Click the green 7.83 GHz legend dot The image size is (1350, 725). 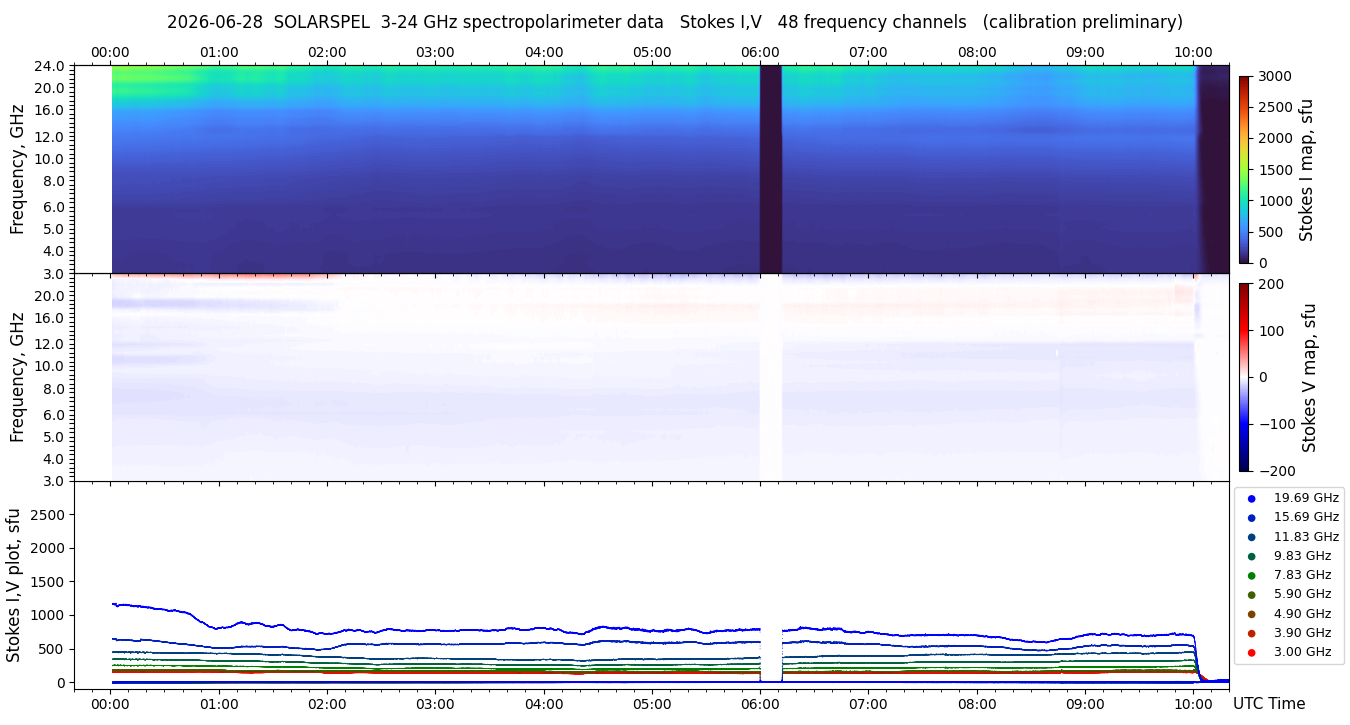pyautogui.click(x=1251, y=575)
